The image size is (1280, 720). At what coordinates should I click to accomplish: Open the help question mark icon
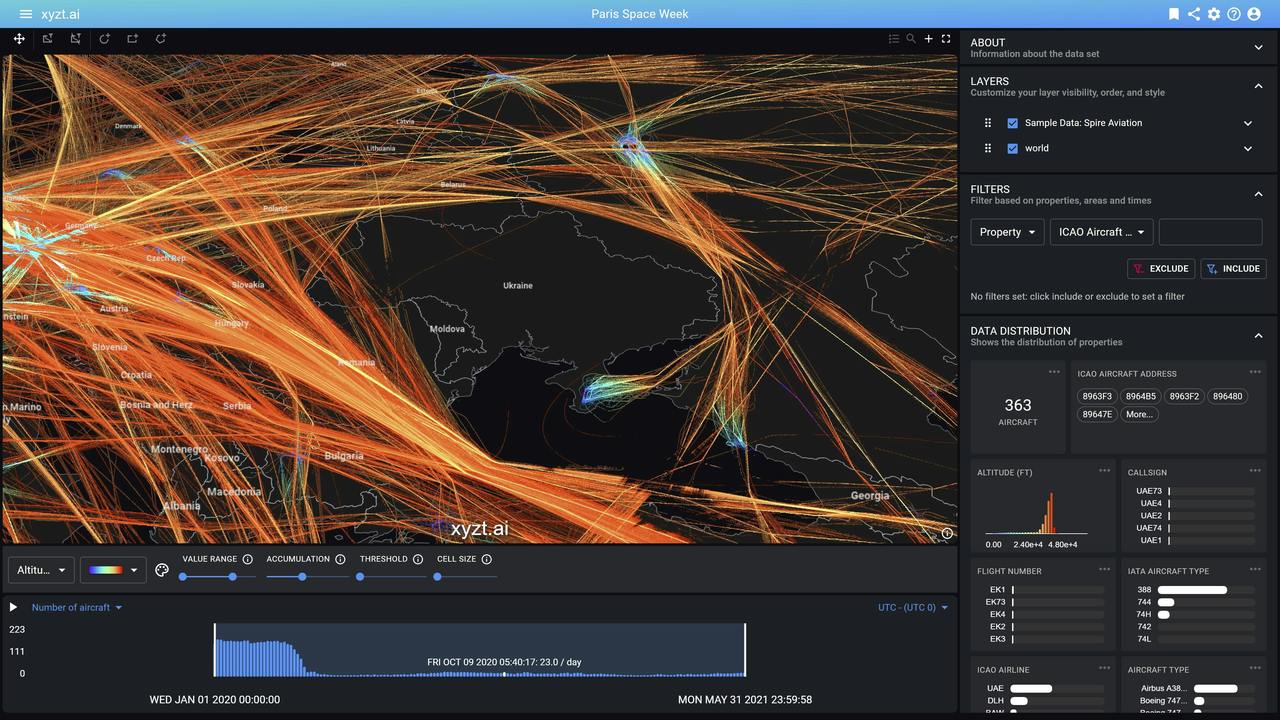pyautogui.click(x=1234, y=14)
